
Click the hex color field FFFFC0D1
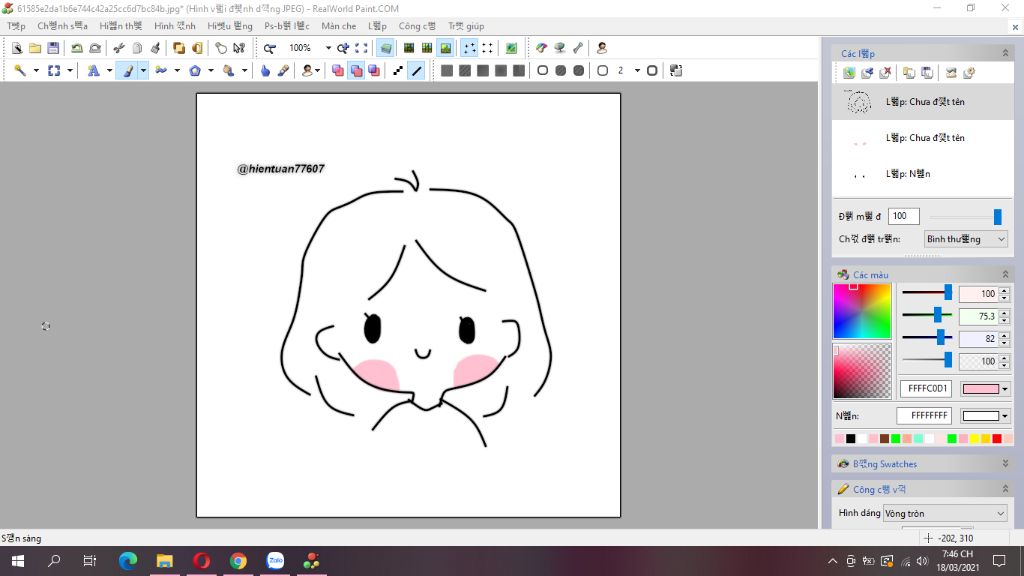coord(927,389)
